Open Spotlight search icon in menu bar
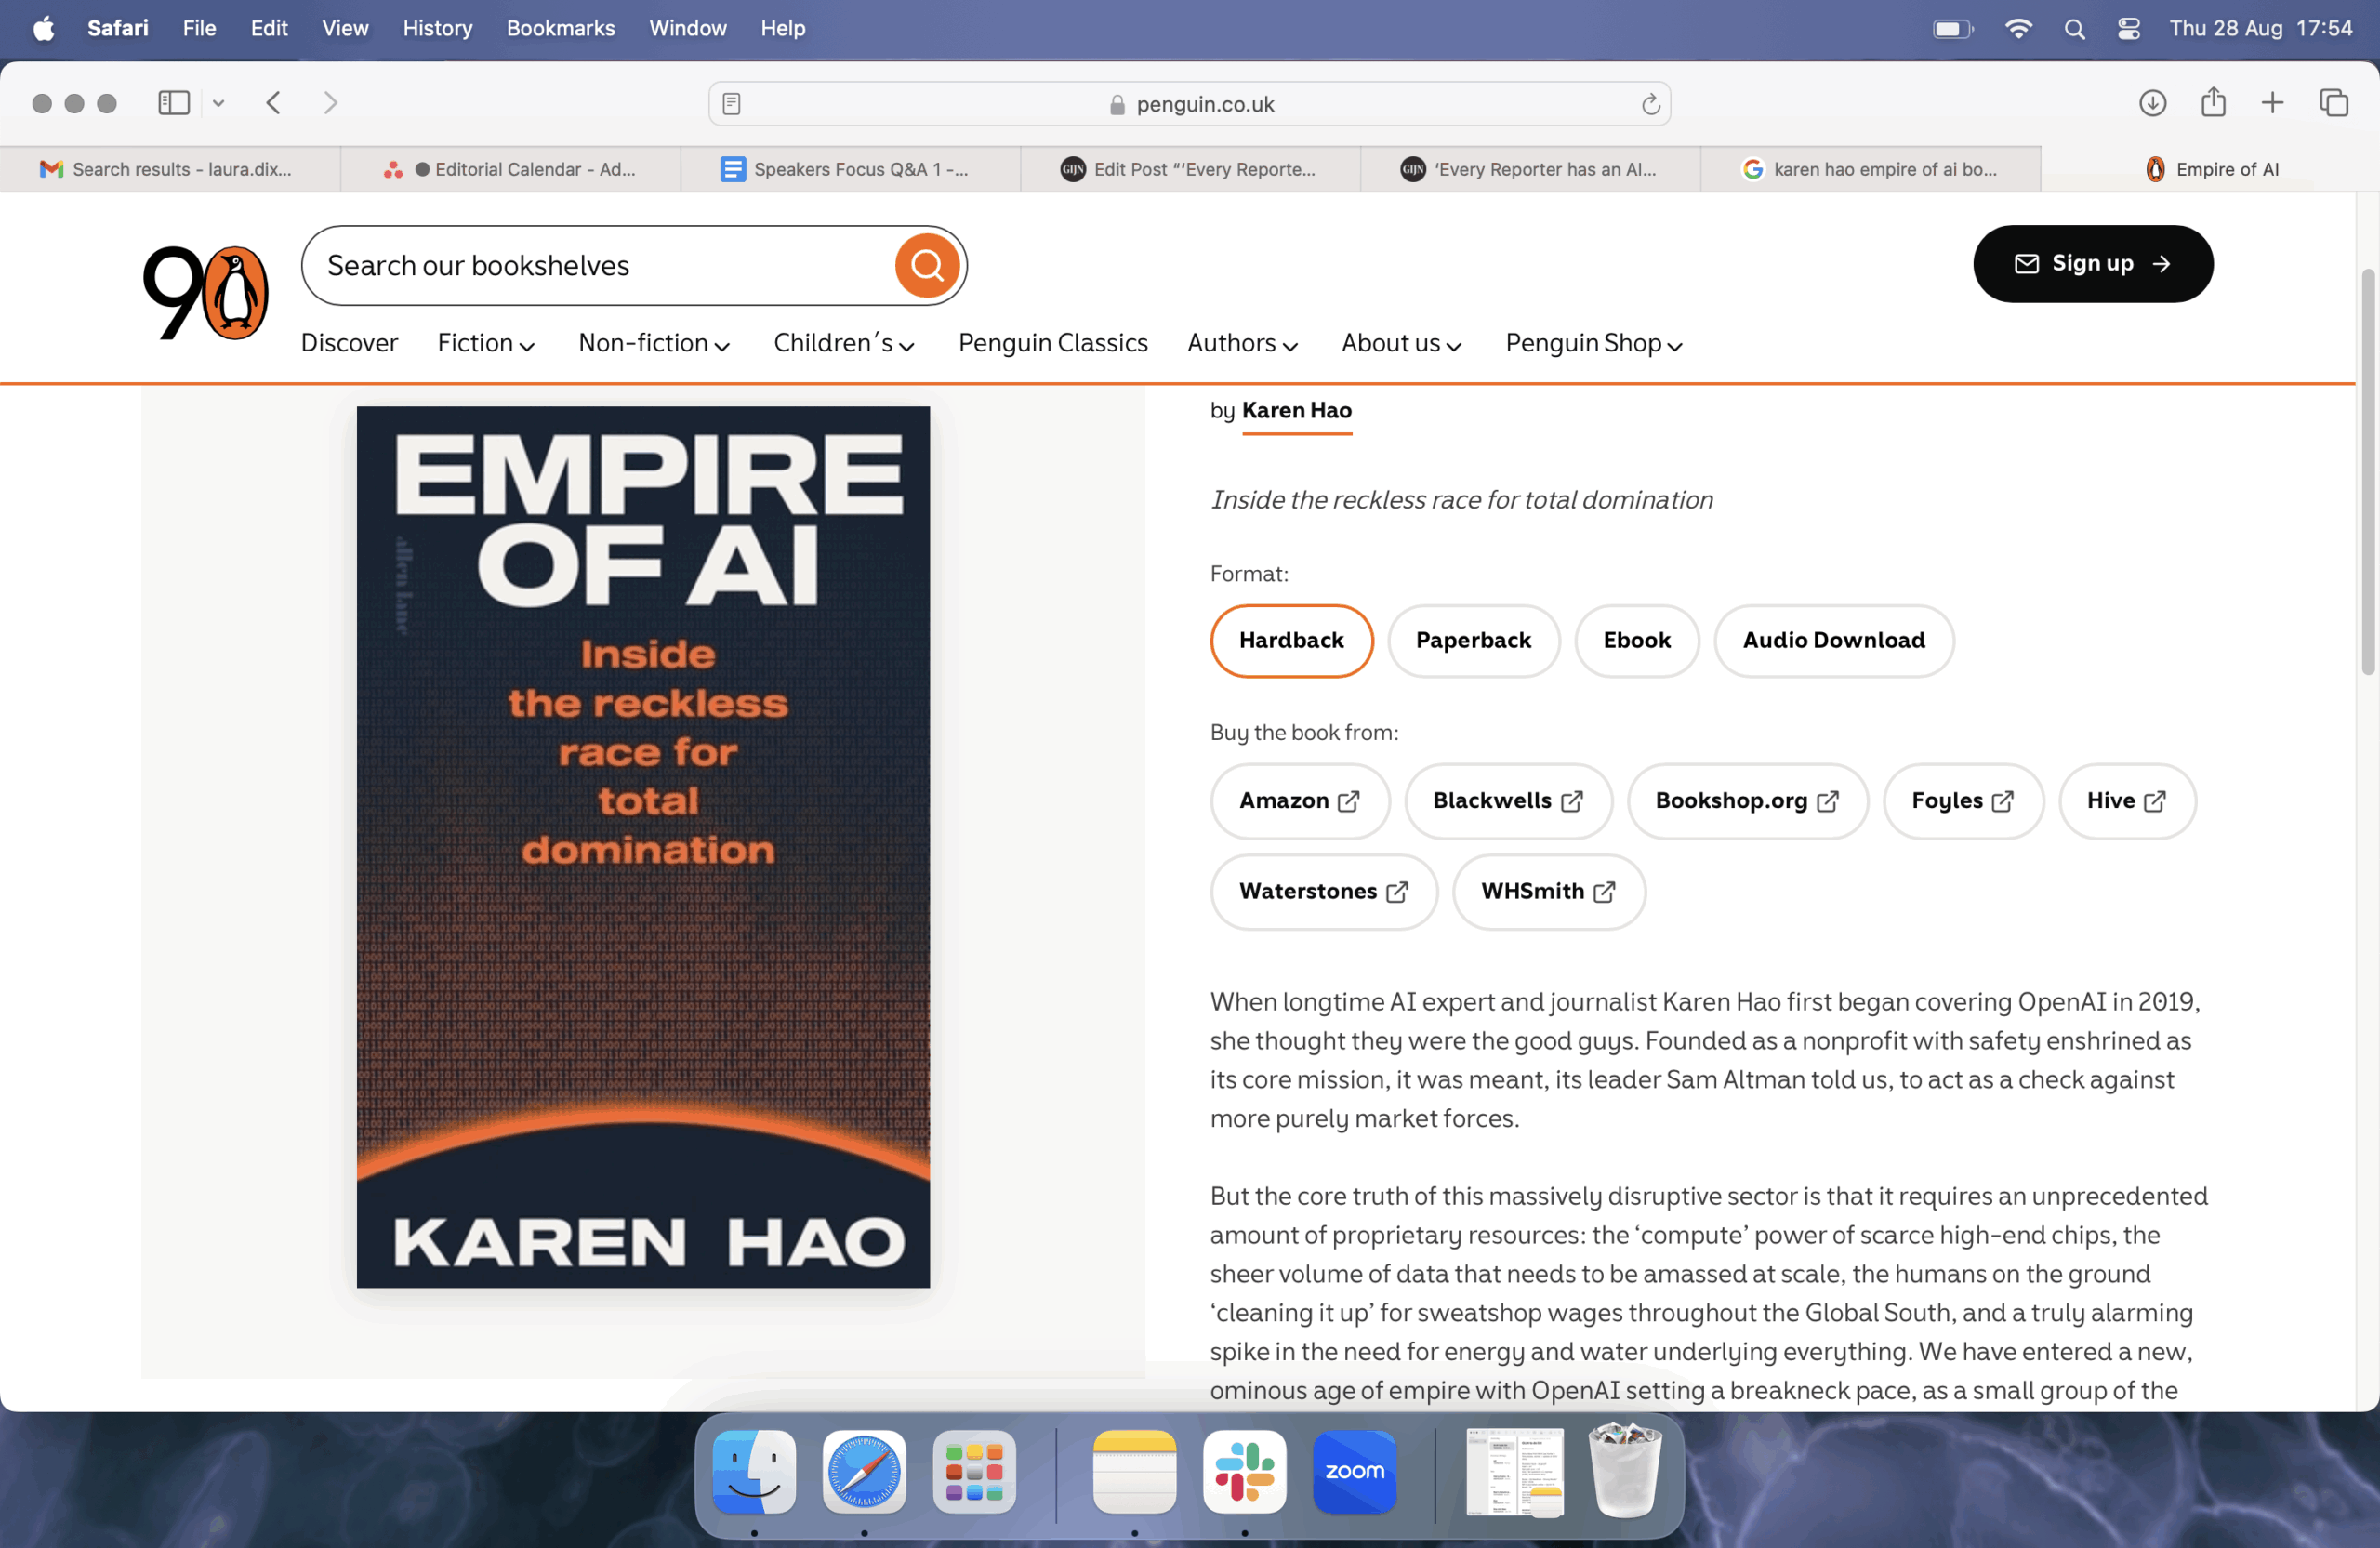The image size is (2380, 1548). click(2074, 29)
